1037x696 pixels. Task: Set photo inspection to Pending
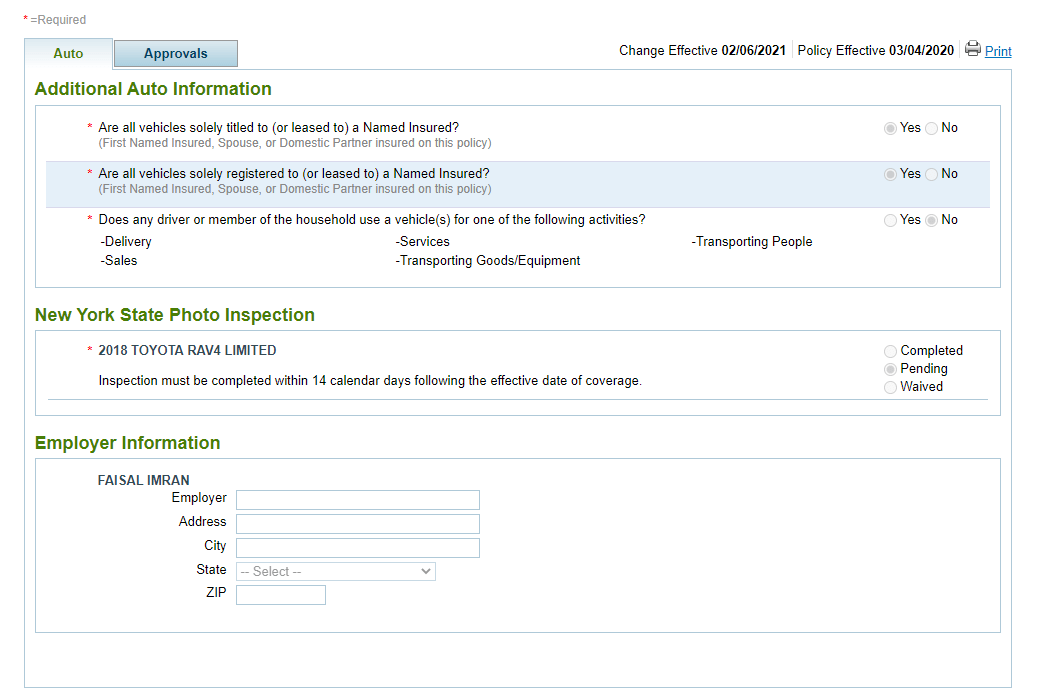(x=890, y=369)
